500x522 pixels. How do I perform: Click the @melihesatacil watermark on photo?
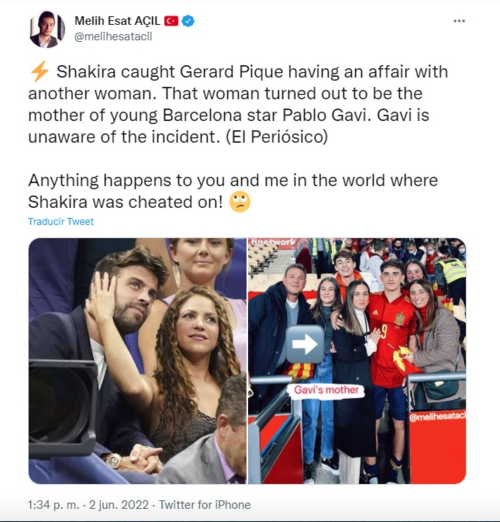[437, 417]
